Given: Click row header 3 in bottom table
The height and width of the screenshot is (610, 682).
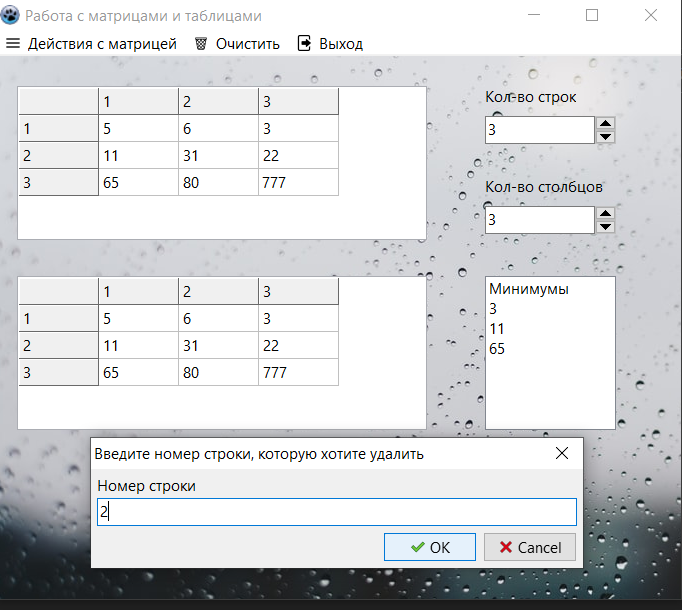Looking at the screenshot, I should coord(58,372).
